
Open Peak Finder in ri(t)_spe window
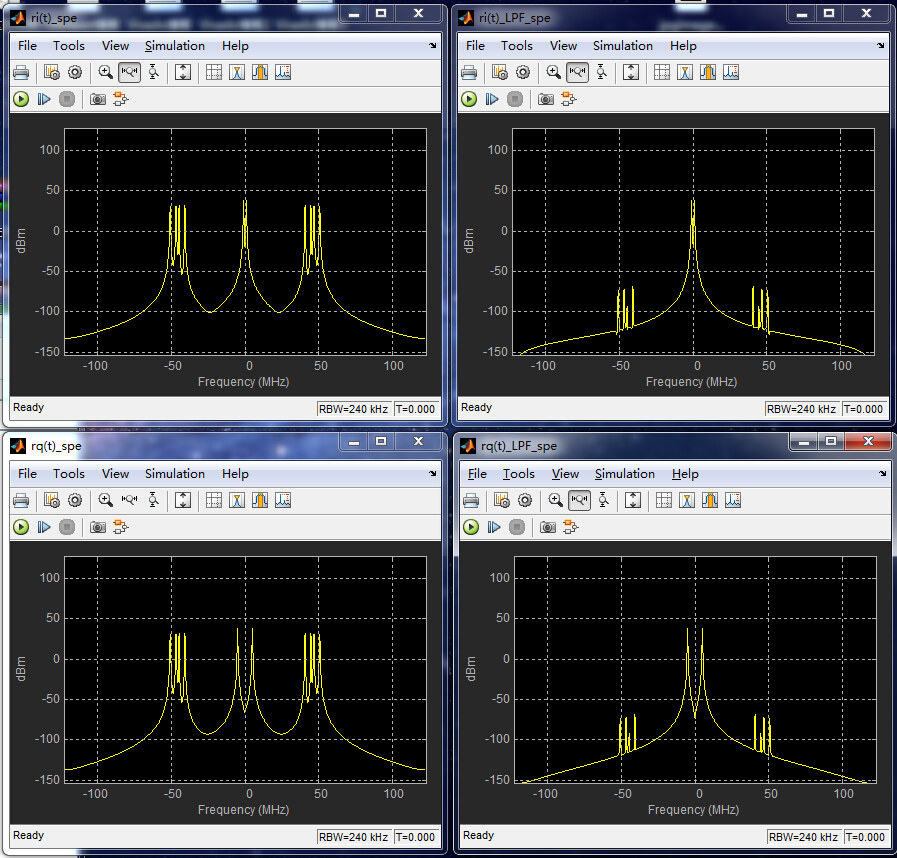point(283,72)
